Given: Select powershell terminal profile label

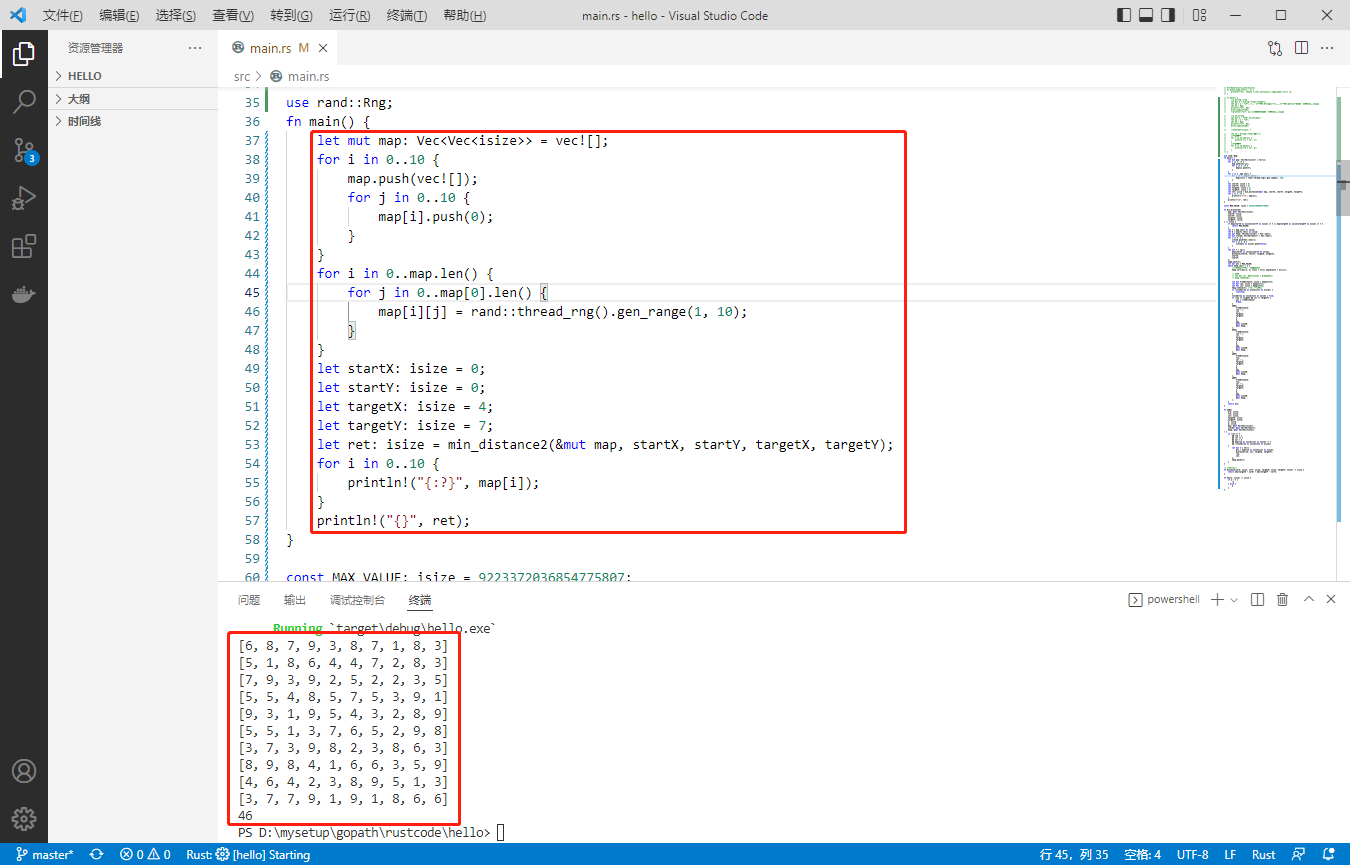Looking at the screenshot, I should [x=1164, y=599].
